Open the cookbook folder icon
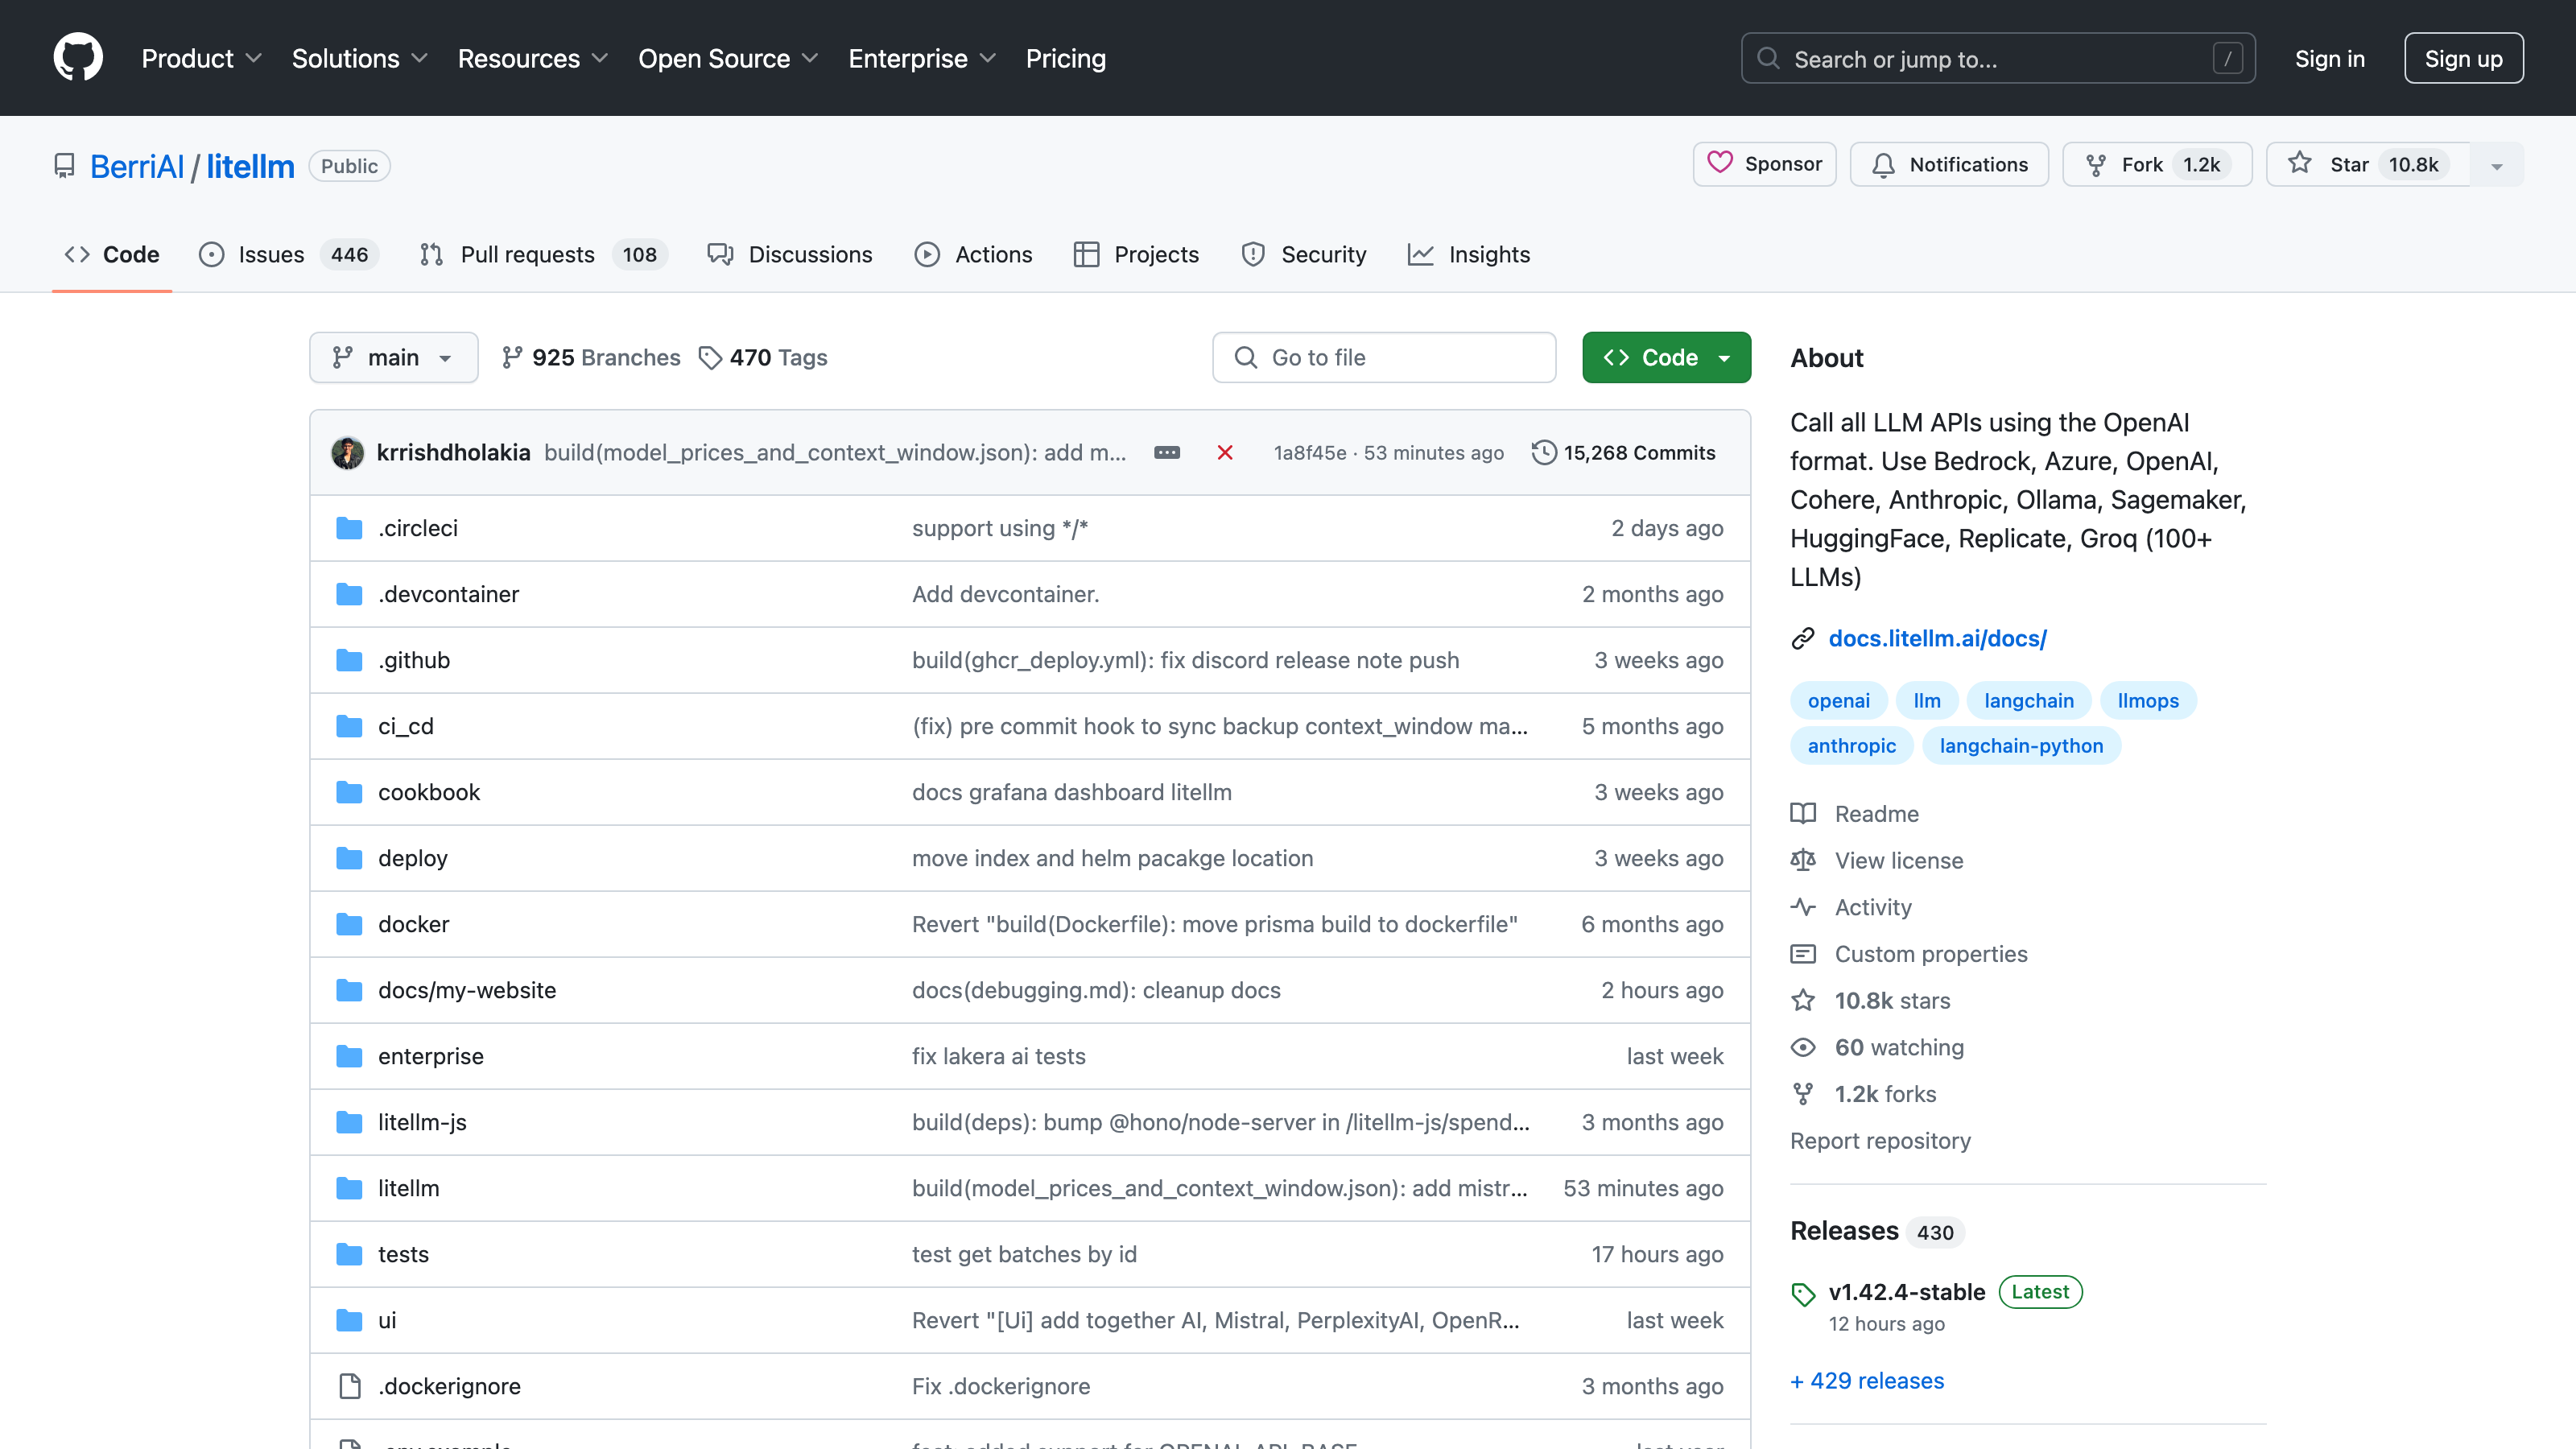The image size is (2576, 1449). [349, 792]
